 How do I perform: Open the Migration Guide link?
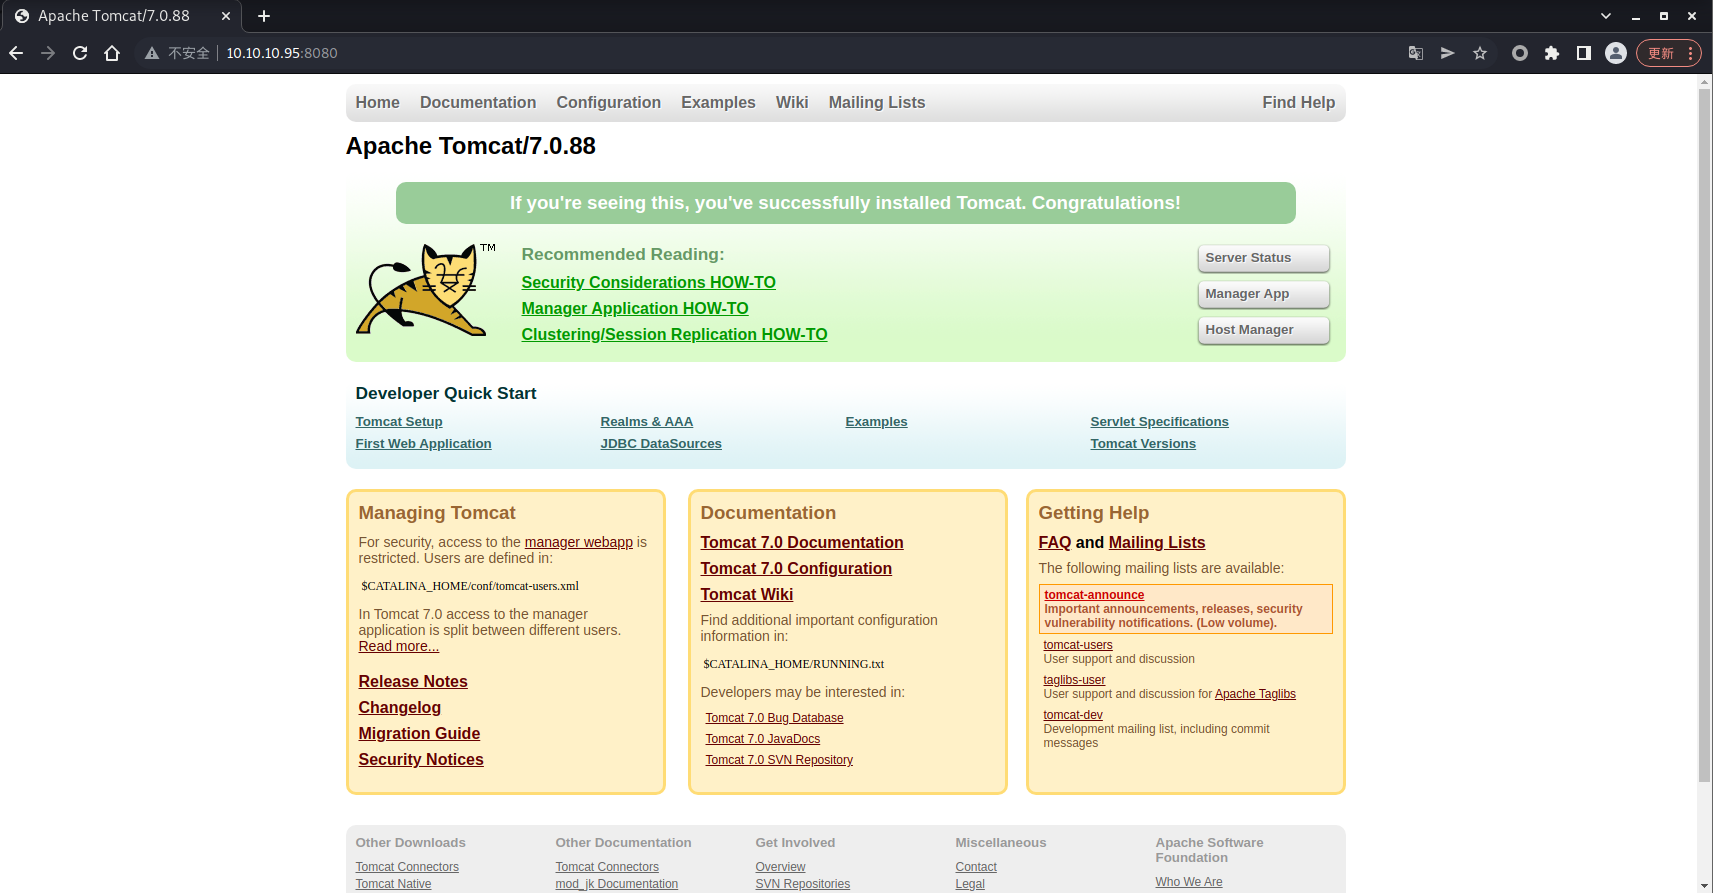419,733
